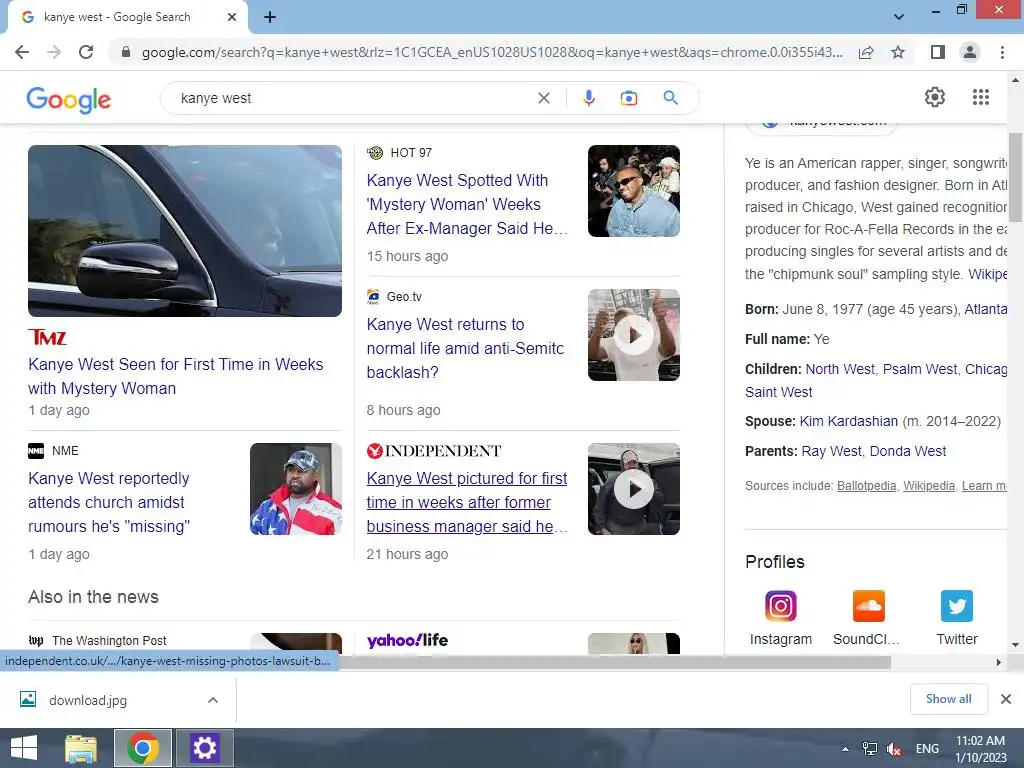Click the vertical scrollbar thumb
Screen dimensions: 1024x768
tap(1015, 177)
